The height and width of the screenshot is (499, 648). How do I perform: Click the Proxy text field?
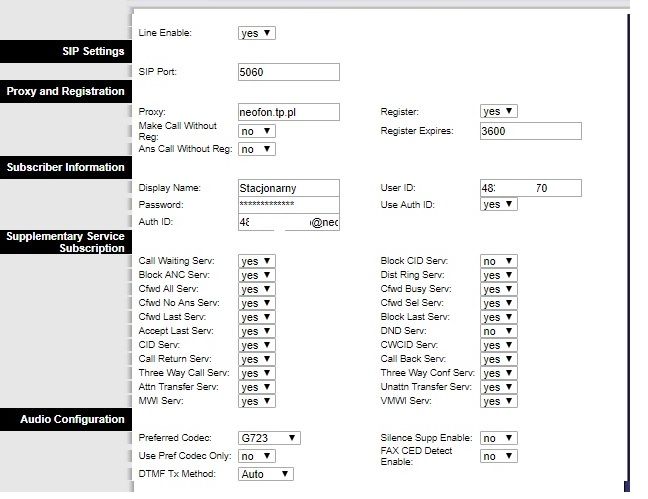coord(289,112)
